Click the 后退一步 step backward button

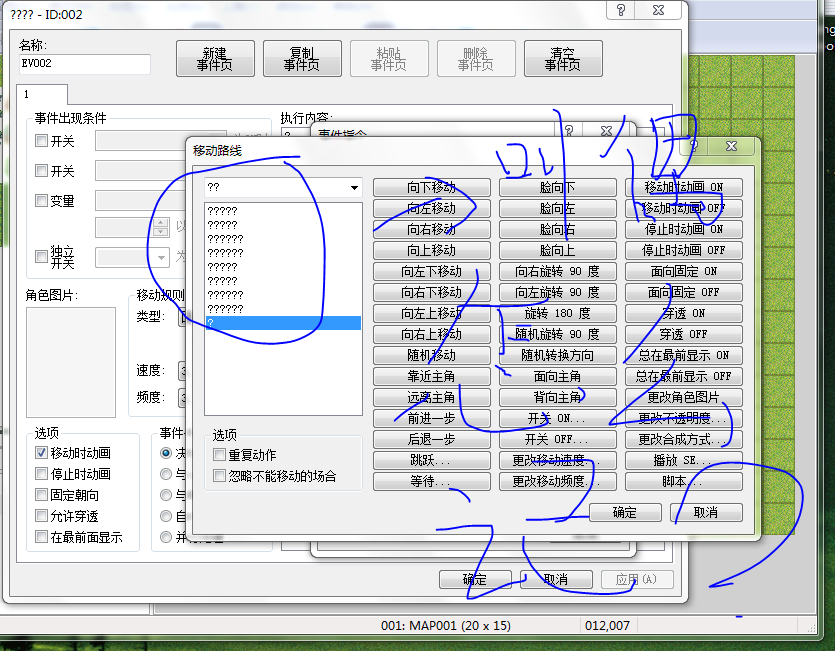(x=431, y=440)
